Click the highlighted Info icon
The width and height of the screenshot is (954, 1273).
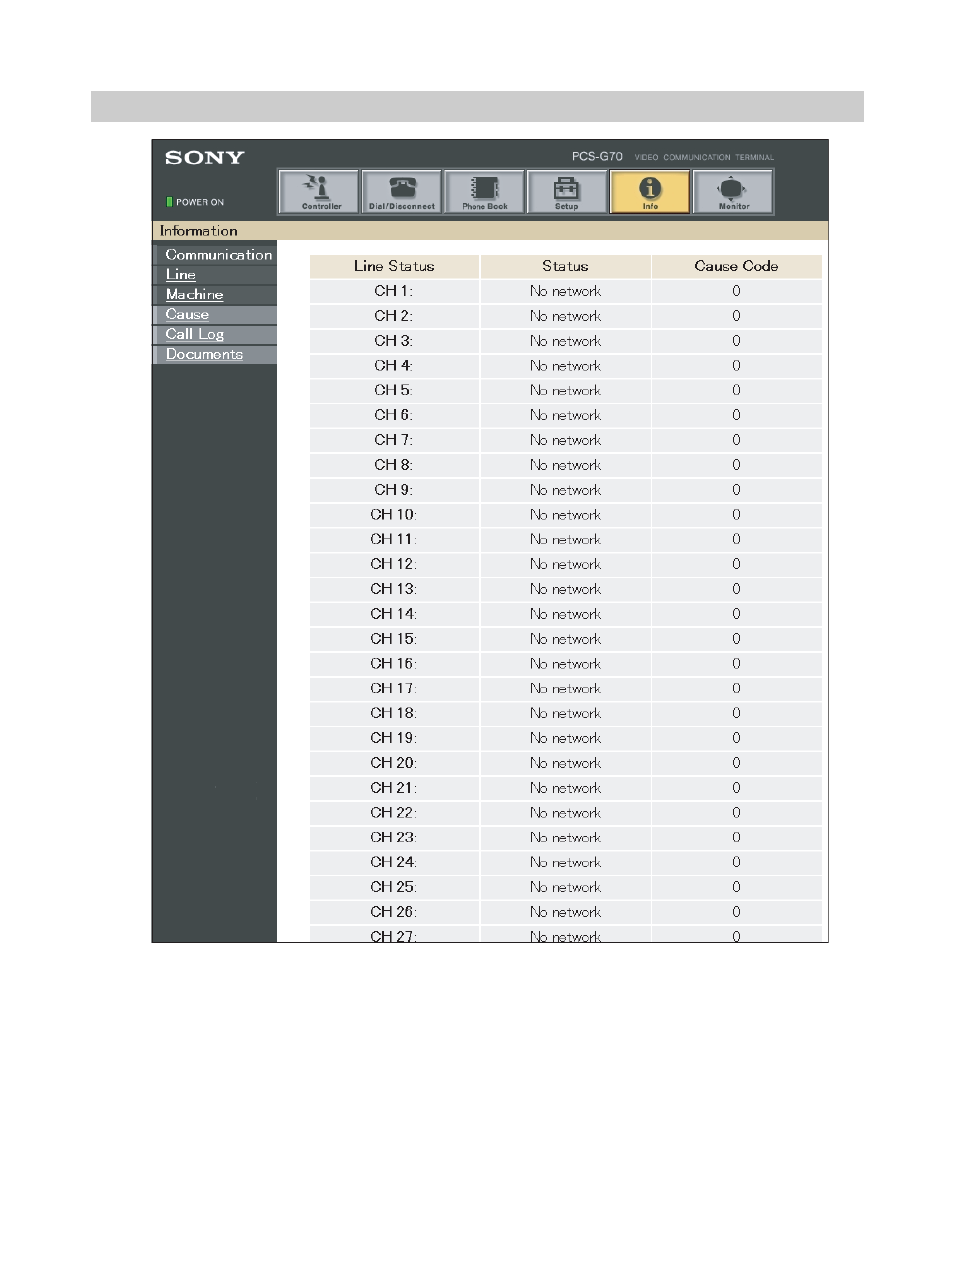click(650, 192)
